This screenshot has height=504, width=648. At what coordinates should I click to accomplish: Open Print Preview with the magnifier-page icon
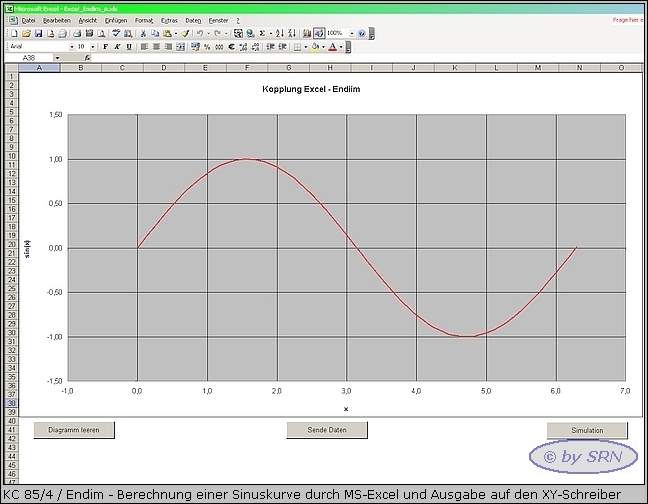pyautogui.click(x=101, y=33)
